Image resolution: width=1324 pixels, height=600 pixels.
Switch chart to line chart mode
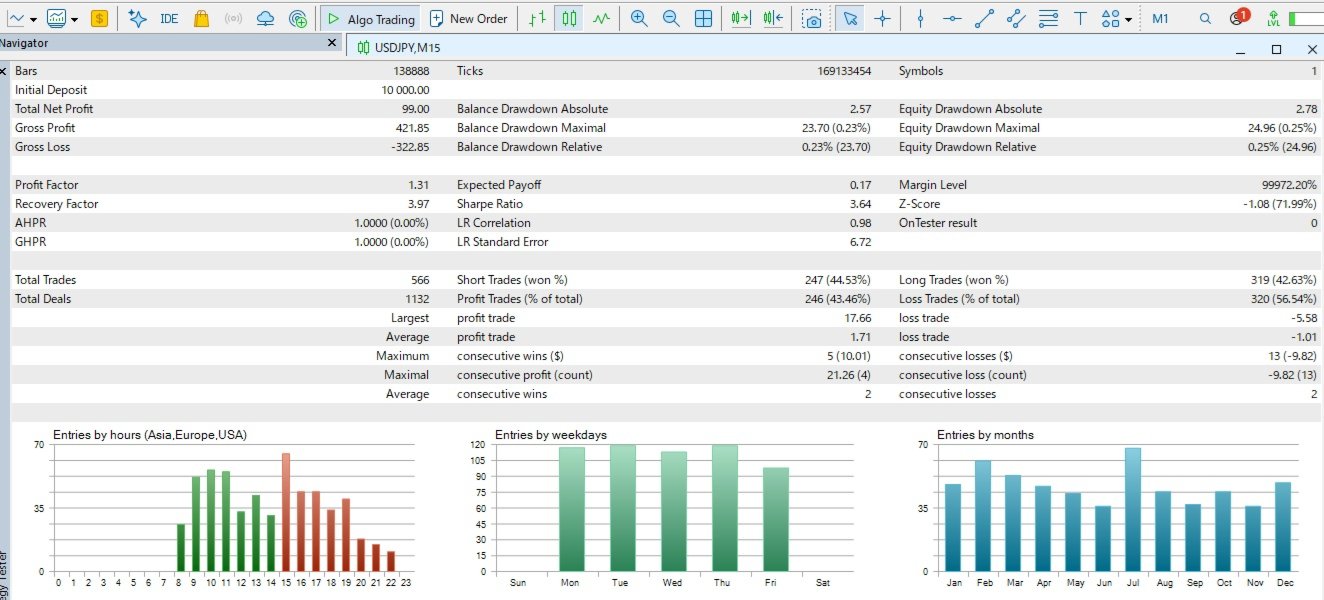pos(601,18)
